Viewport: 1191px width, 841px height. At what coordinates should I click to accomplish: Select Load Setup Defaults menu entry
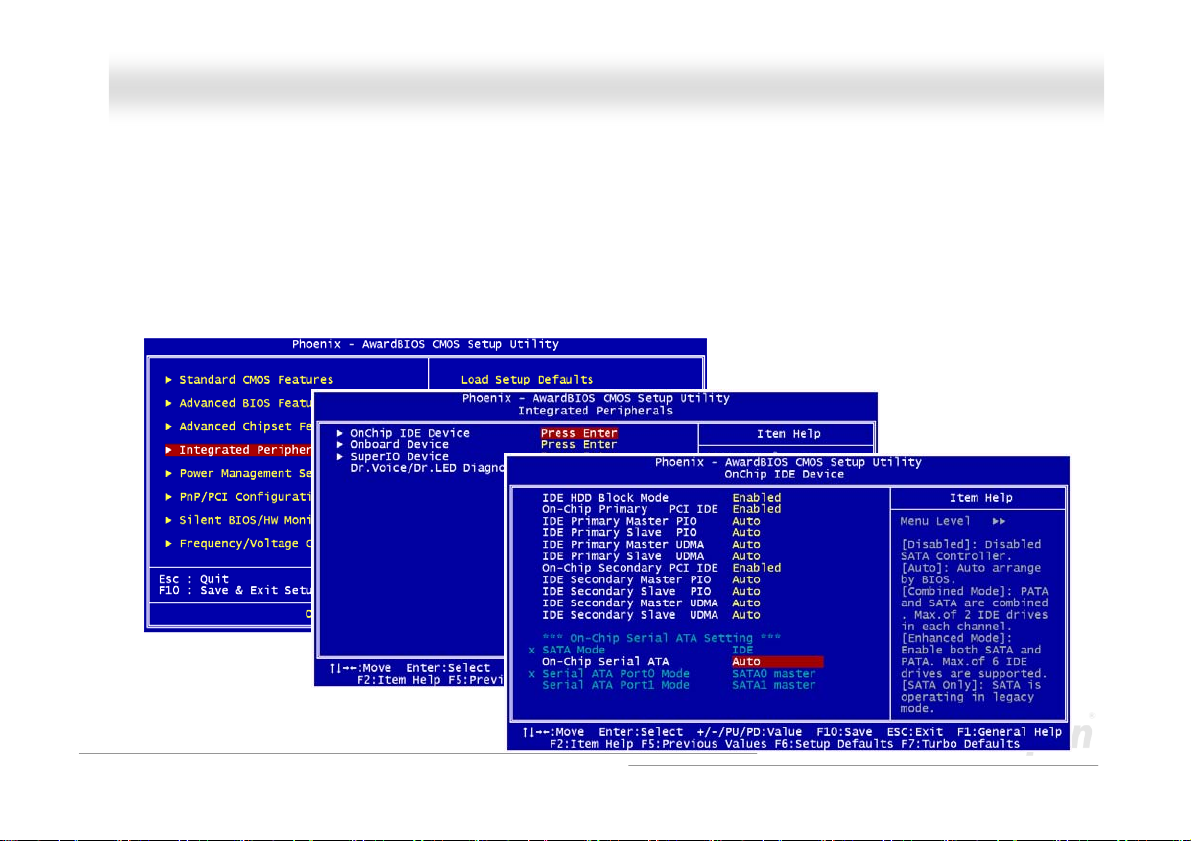[x=526, y=380]
